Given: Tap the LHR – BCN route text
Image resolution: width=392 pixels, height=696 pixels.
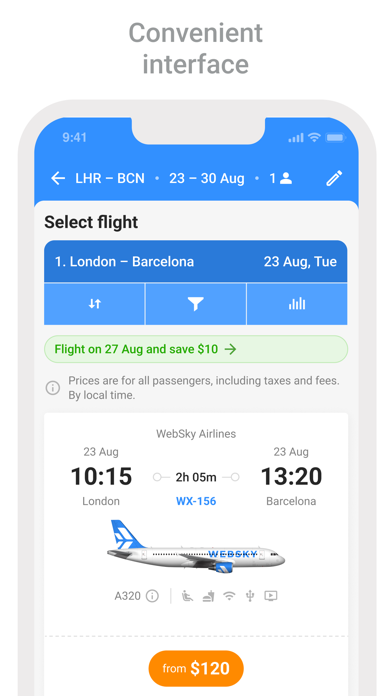Looking at the screenshot, I should tap(110, 178).
